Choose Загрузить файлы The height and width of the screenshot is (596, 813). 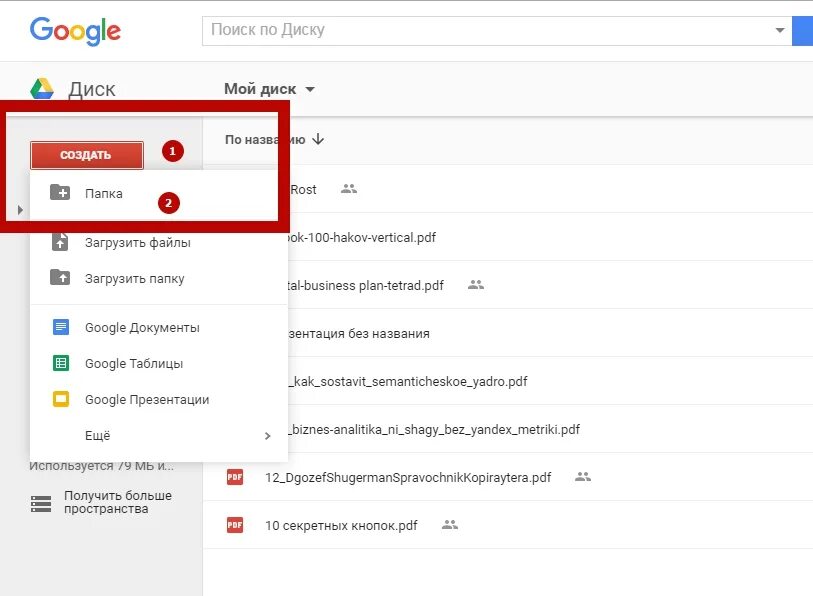point(159,242)
